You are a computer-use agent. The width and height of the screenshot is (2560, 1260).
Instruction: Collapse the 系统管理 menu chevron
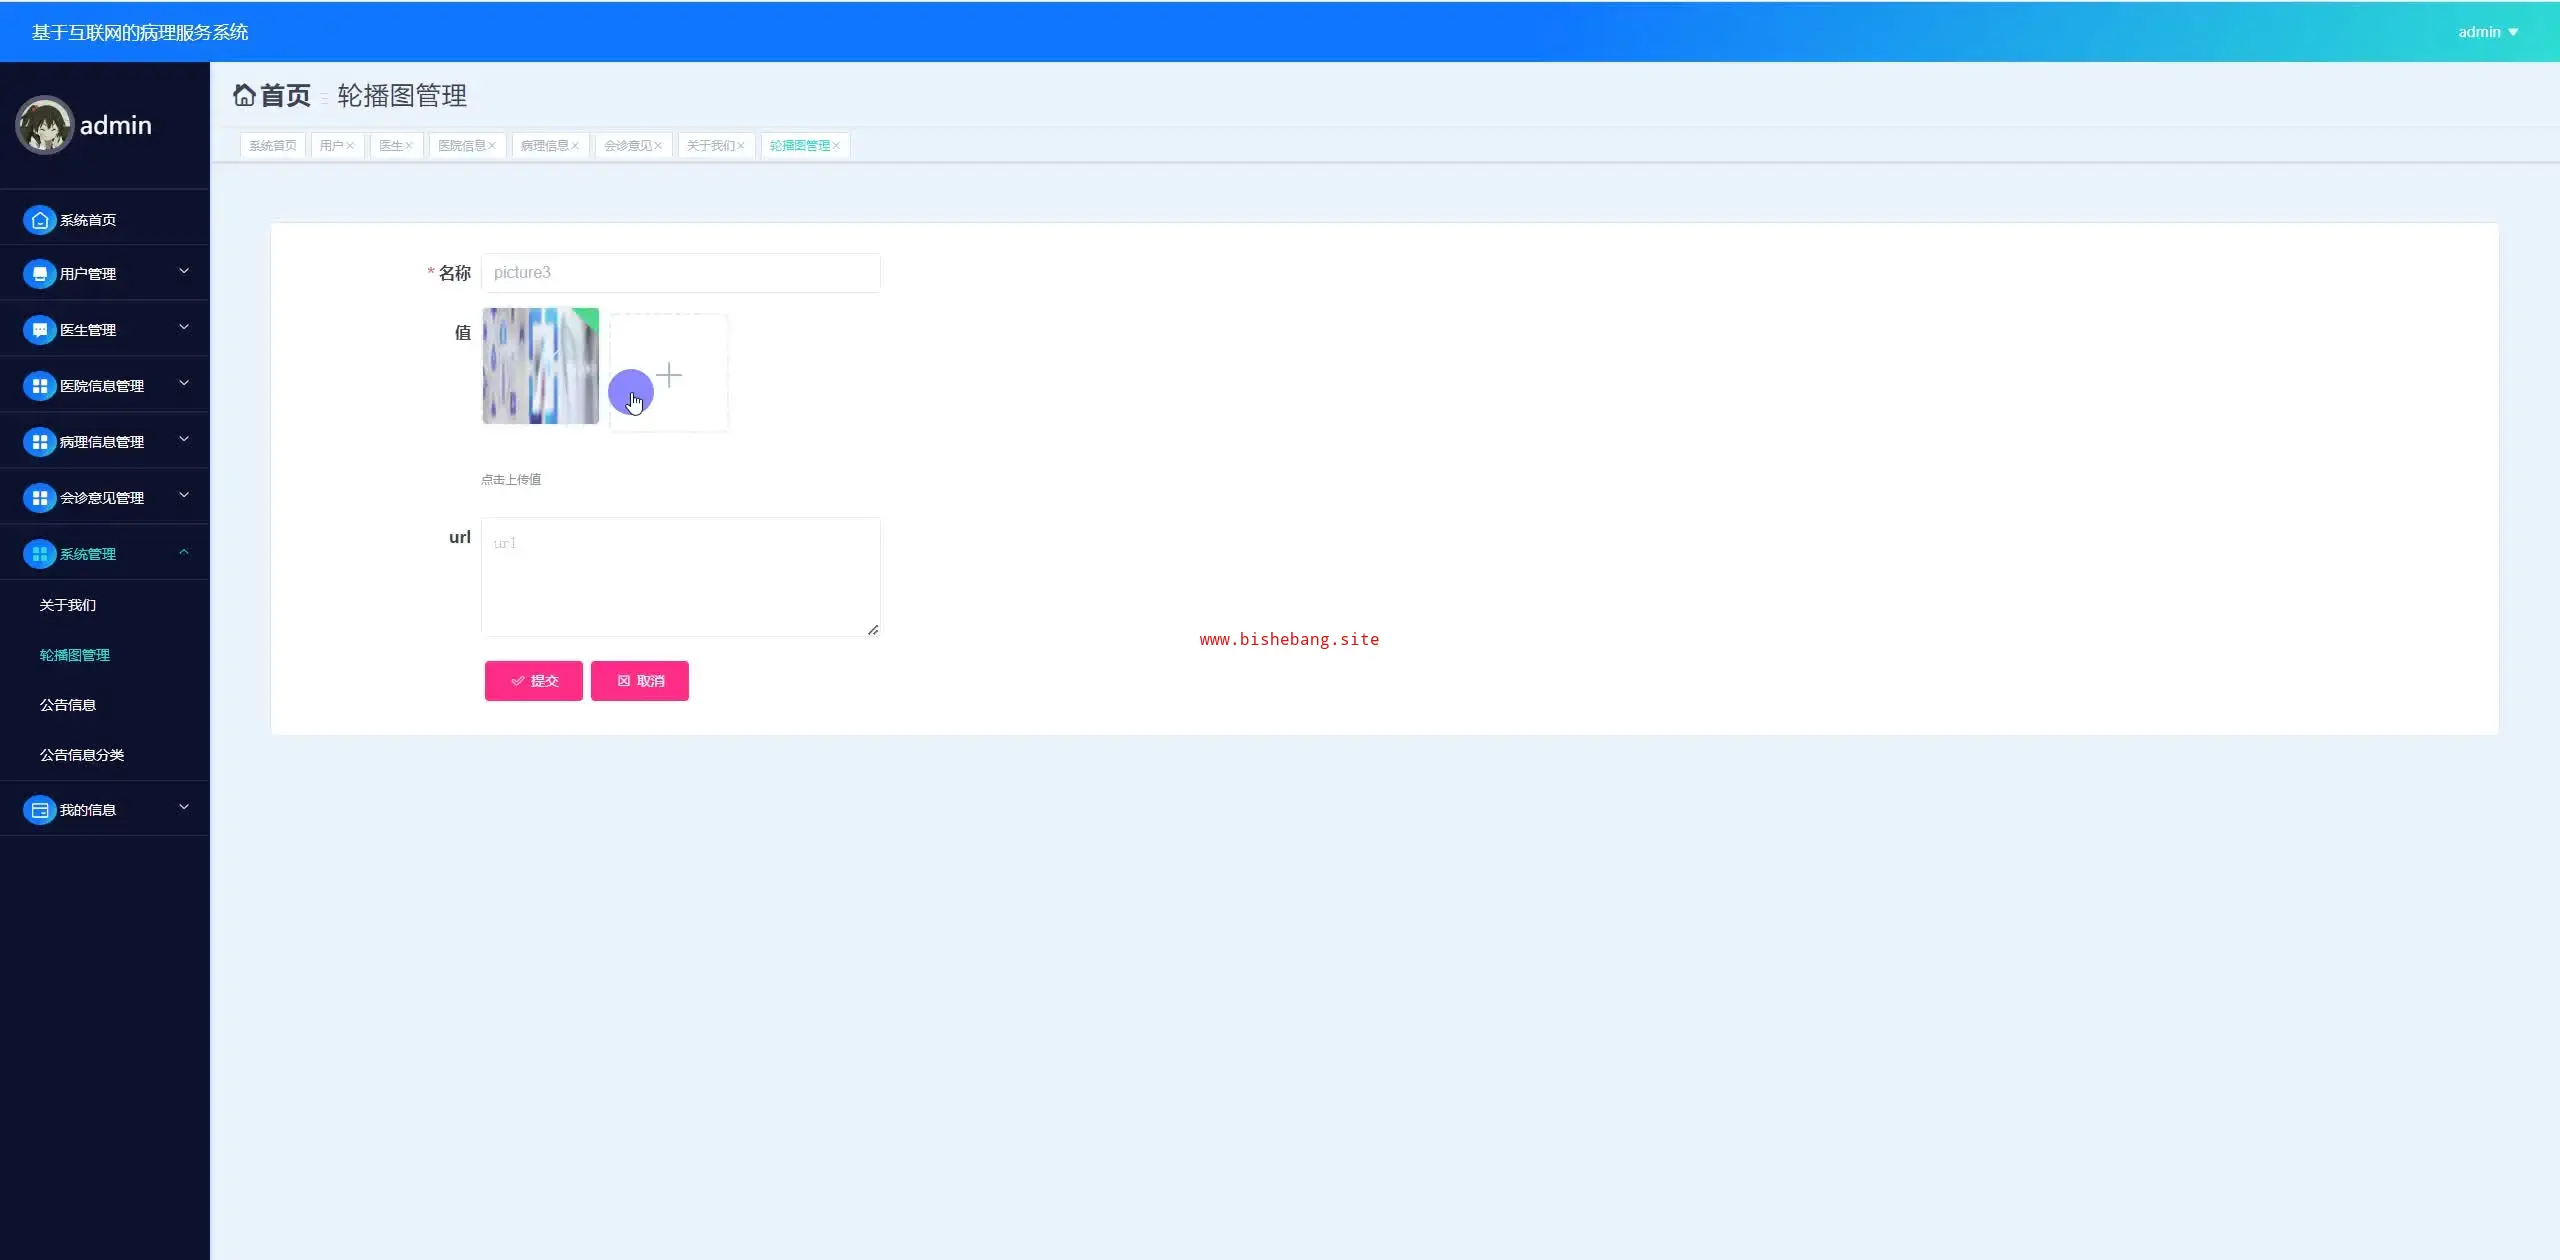pyautogui.click(x=184, y=552)
